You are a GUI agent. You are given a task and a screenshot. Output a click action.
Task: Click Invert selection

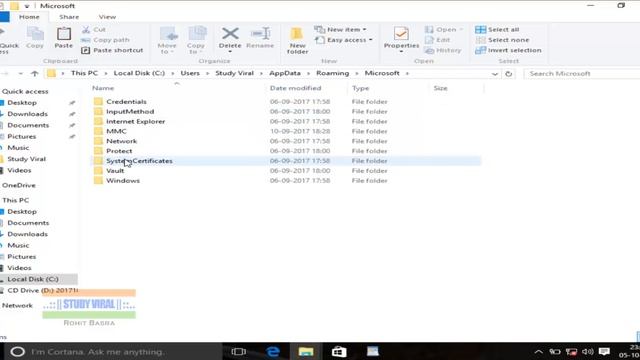click(x=509, y=50)
